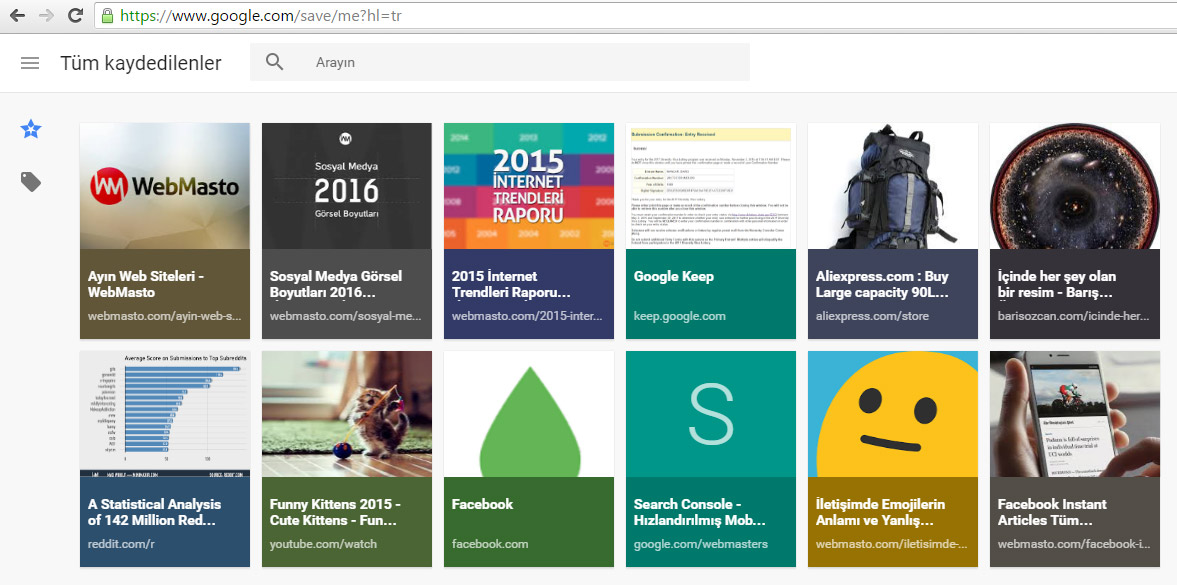Click the webmasto.com/2015-inter... URL text
The height and width of the screenshot is (585, 1177).
coord(528,315)
